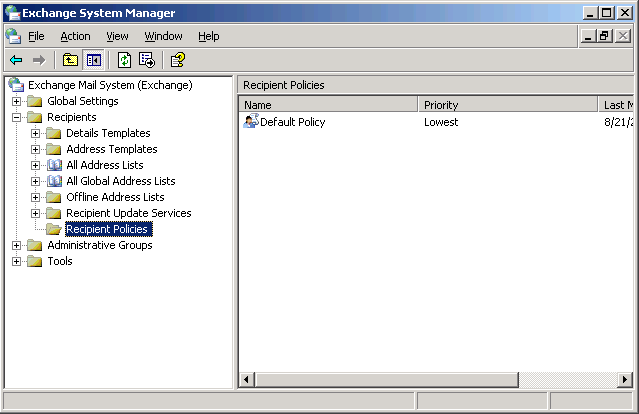Viewport: 639px width, 414px height.
Task: Expand the Global Settings node
Action: coord(16,101)
